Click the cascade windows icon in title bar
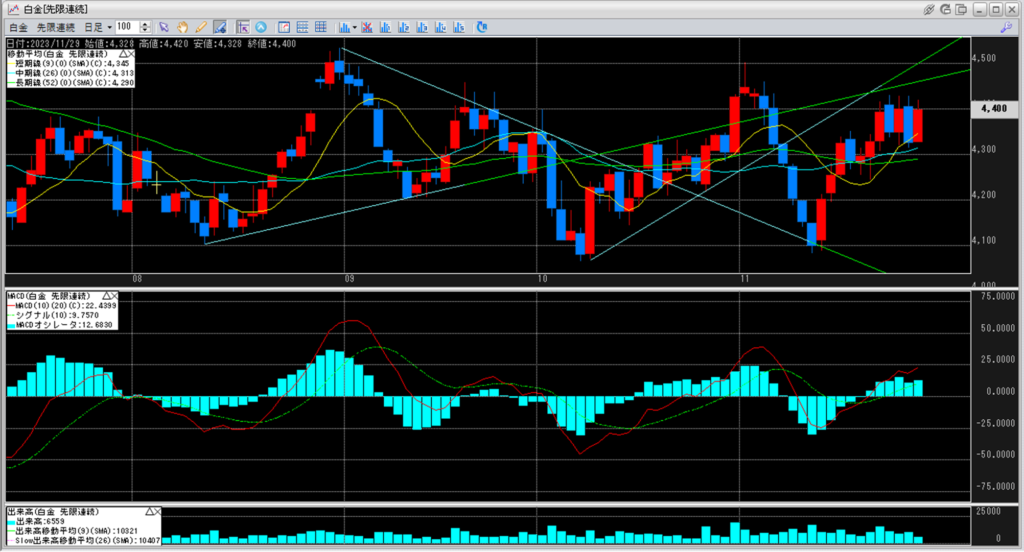Screen dimensions: 1024x552 (x=961, y=9)
